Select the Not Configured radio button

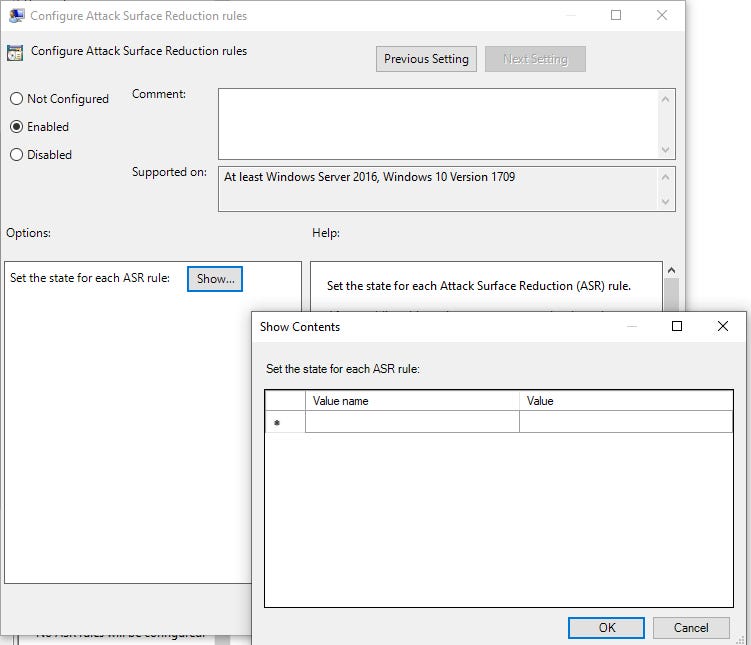click(16, 99)
